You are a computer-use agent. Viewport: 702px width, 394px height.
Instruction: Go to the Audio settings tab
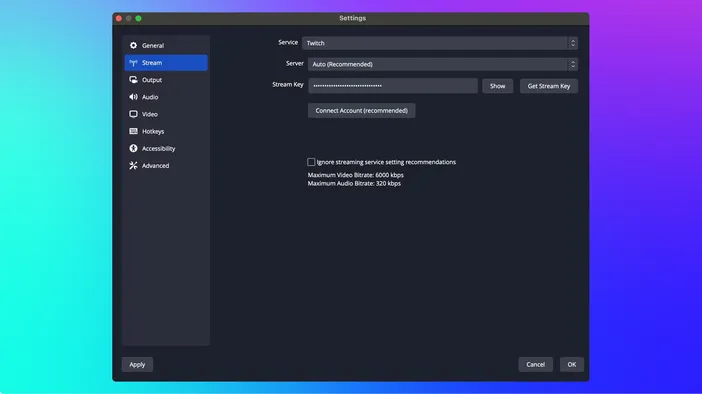pyautogui.click(x=166, y=97)
